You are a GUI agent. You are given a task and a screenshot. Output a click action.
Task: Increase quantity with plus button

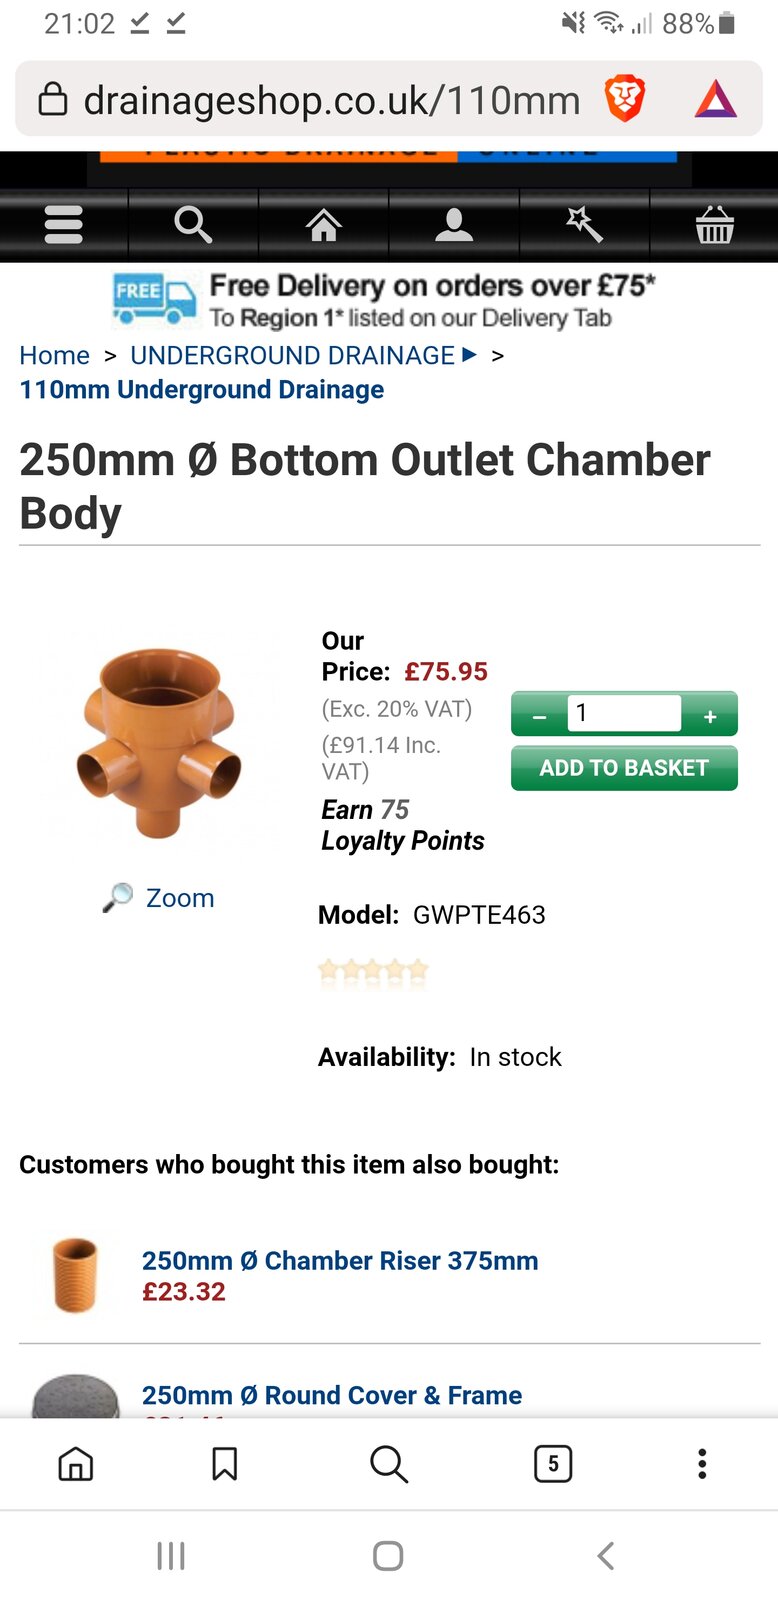[710, 716]
